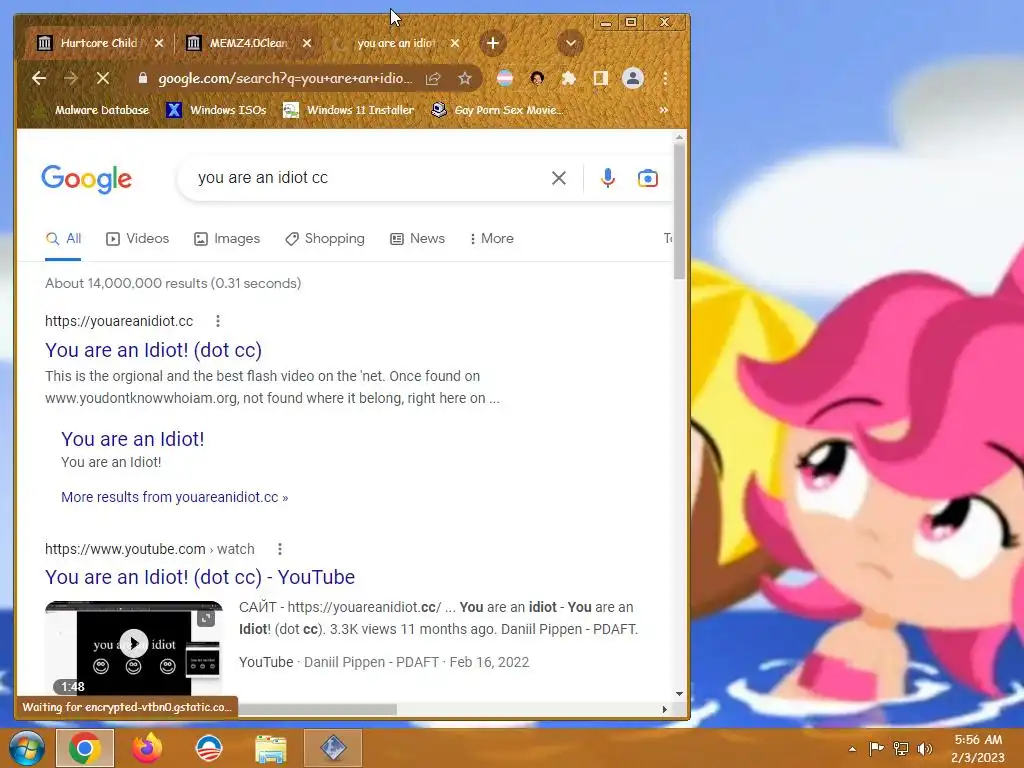1024x768 pixels.
Task: Open the tab search dropdown
Action: tap(570, 43)
